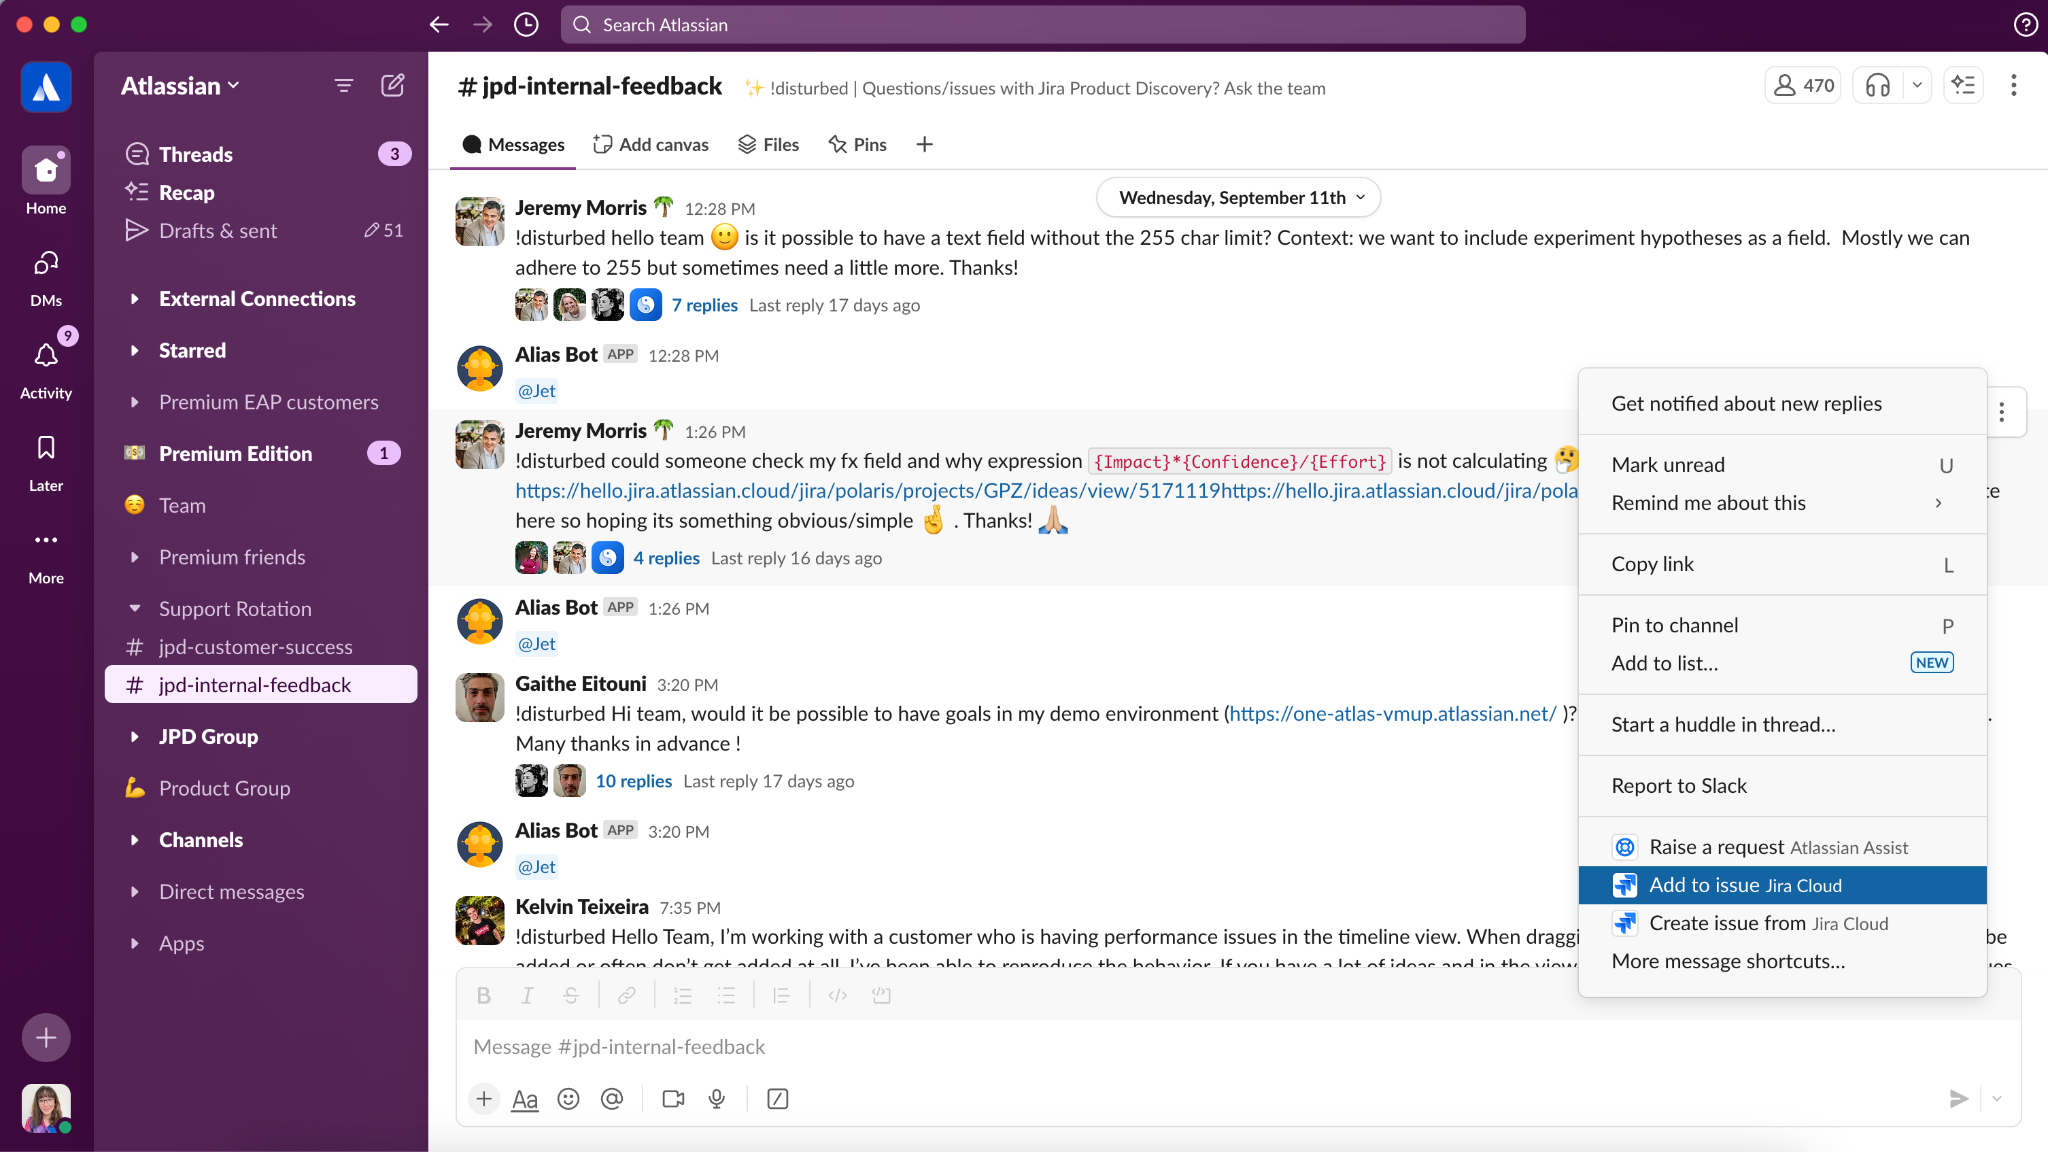
Task: Switch to the Files tab
Action: [768, 145]
